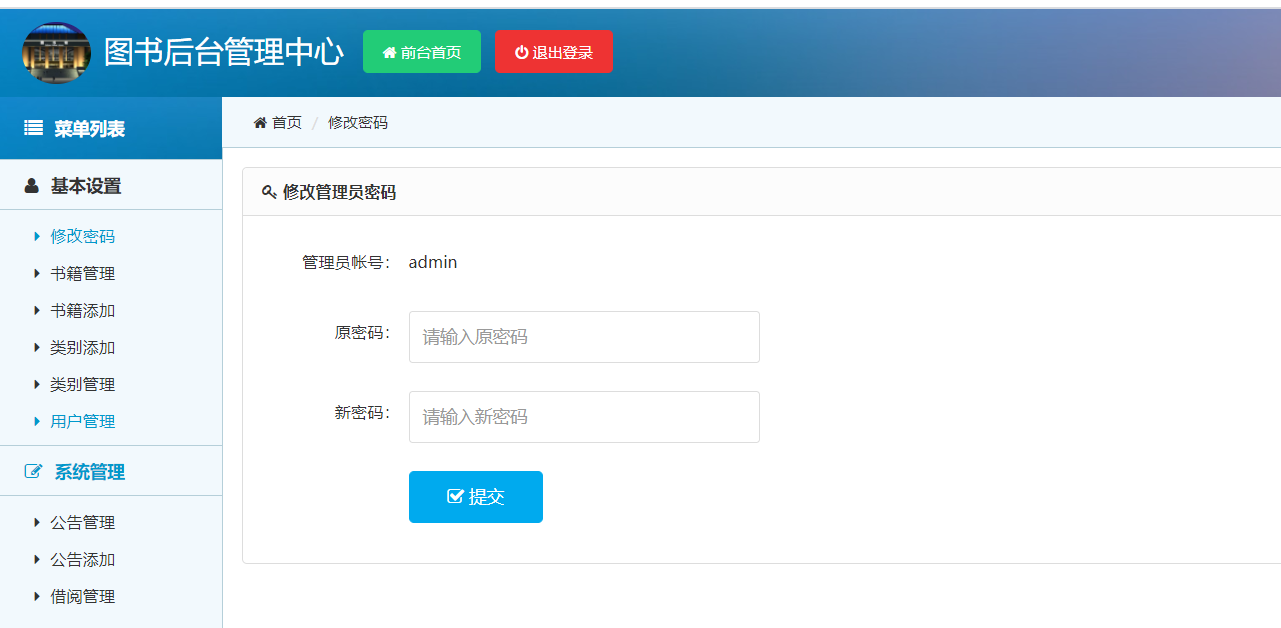Click the 修改管理员密码 panel heading
Image resolution: width=1281 pixels, height=628 pixels.
point(340,192)
